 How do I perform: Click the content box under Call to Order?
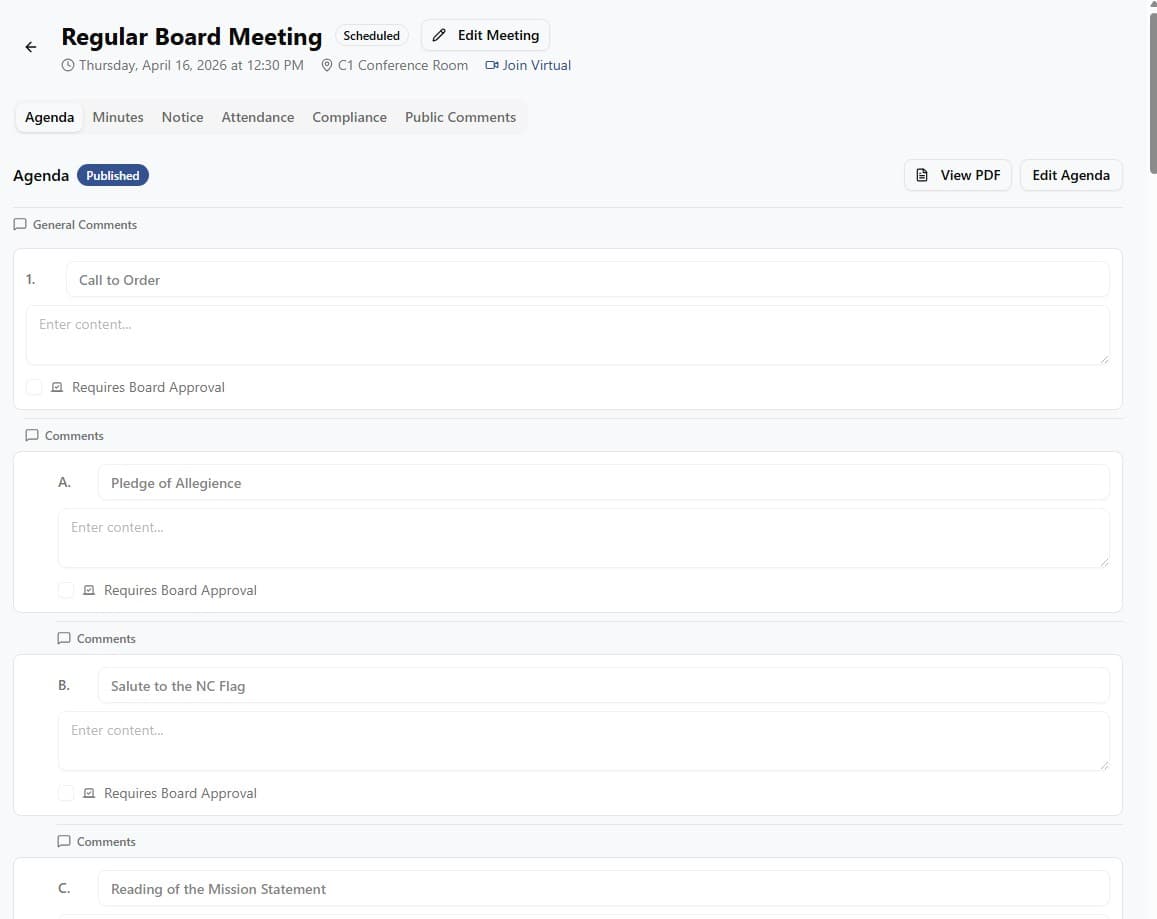coord(567,336)
